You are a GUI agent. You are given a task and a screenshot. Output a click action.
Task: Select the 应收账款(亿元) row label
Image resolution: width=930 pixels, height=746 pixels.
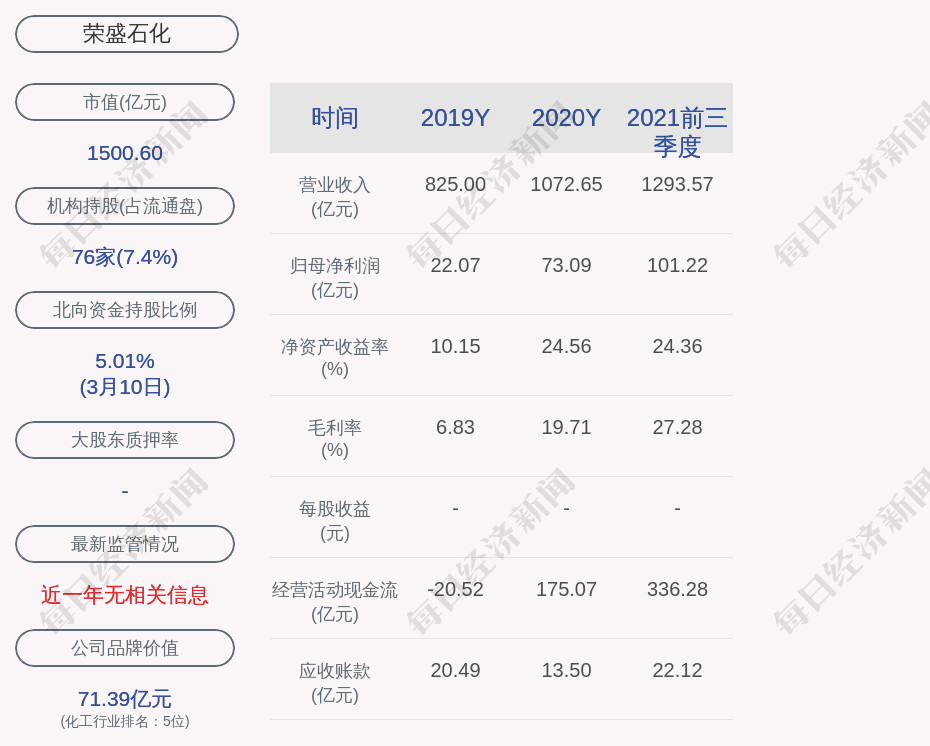335,682
